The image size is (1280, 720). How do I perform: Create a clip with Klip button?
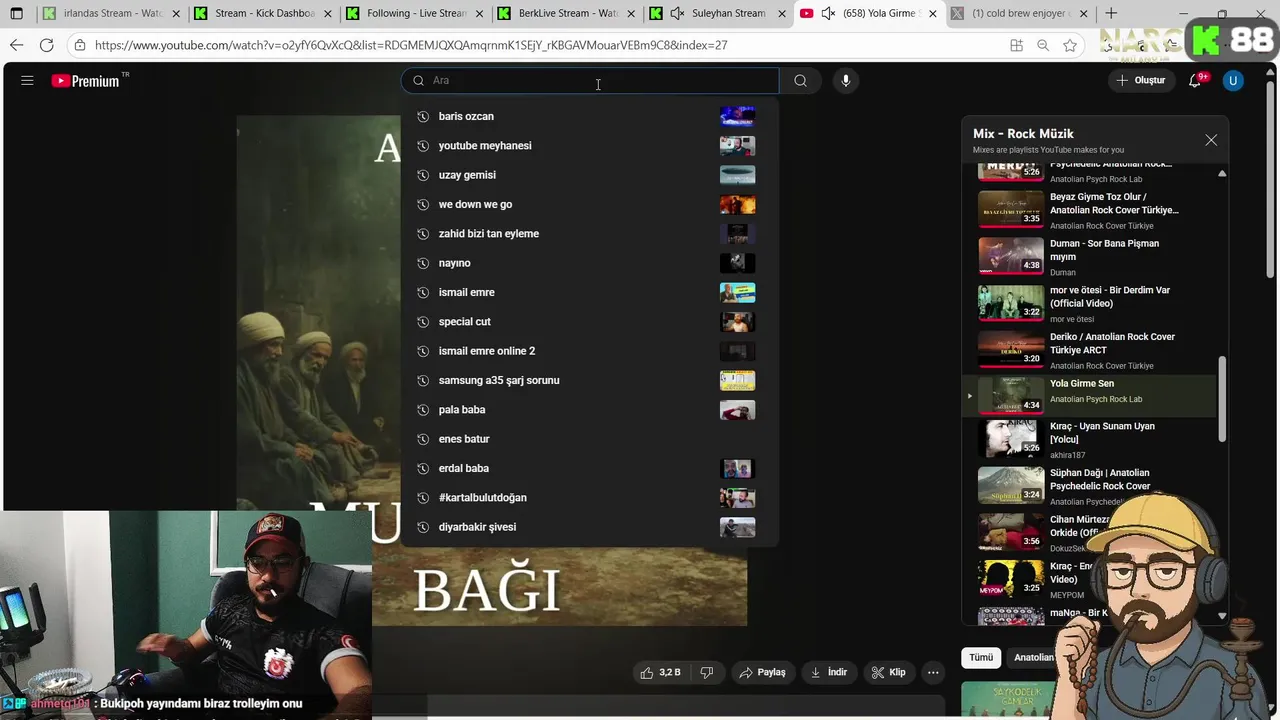[888, 672]
